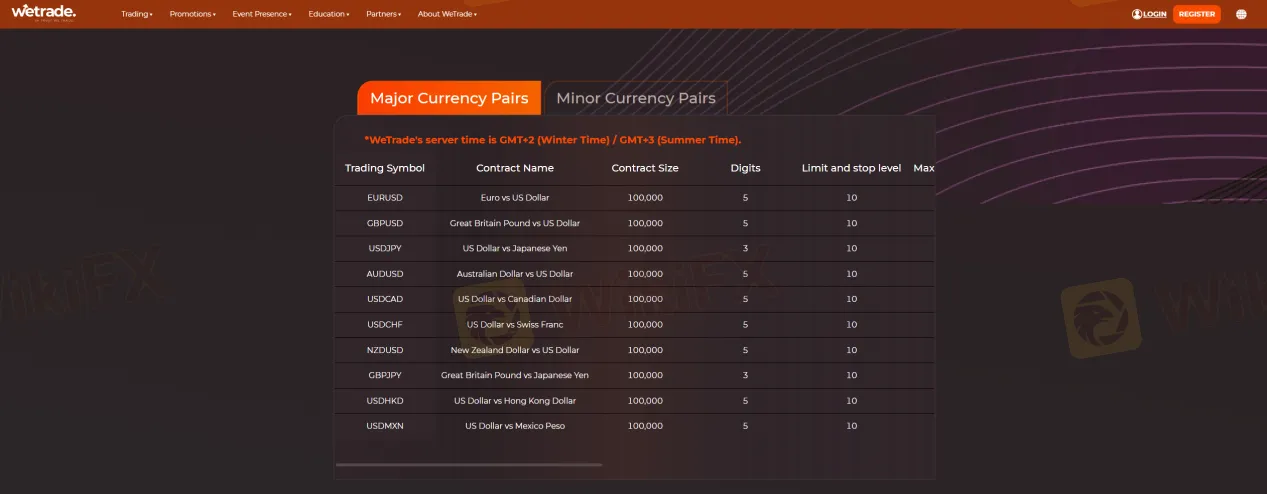Screen dimensions: 1267x494
Task: Click the USDJPY digits value 3
Action: point(745,248)
